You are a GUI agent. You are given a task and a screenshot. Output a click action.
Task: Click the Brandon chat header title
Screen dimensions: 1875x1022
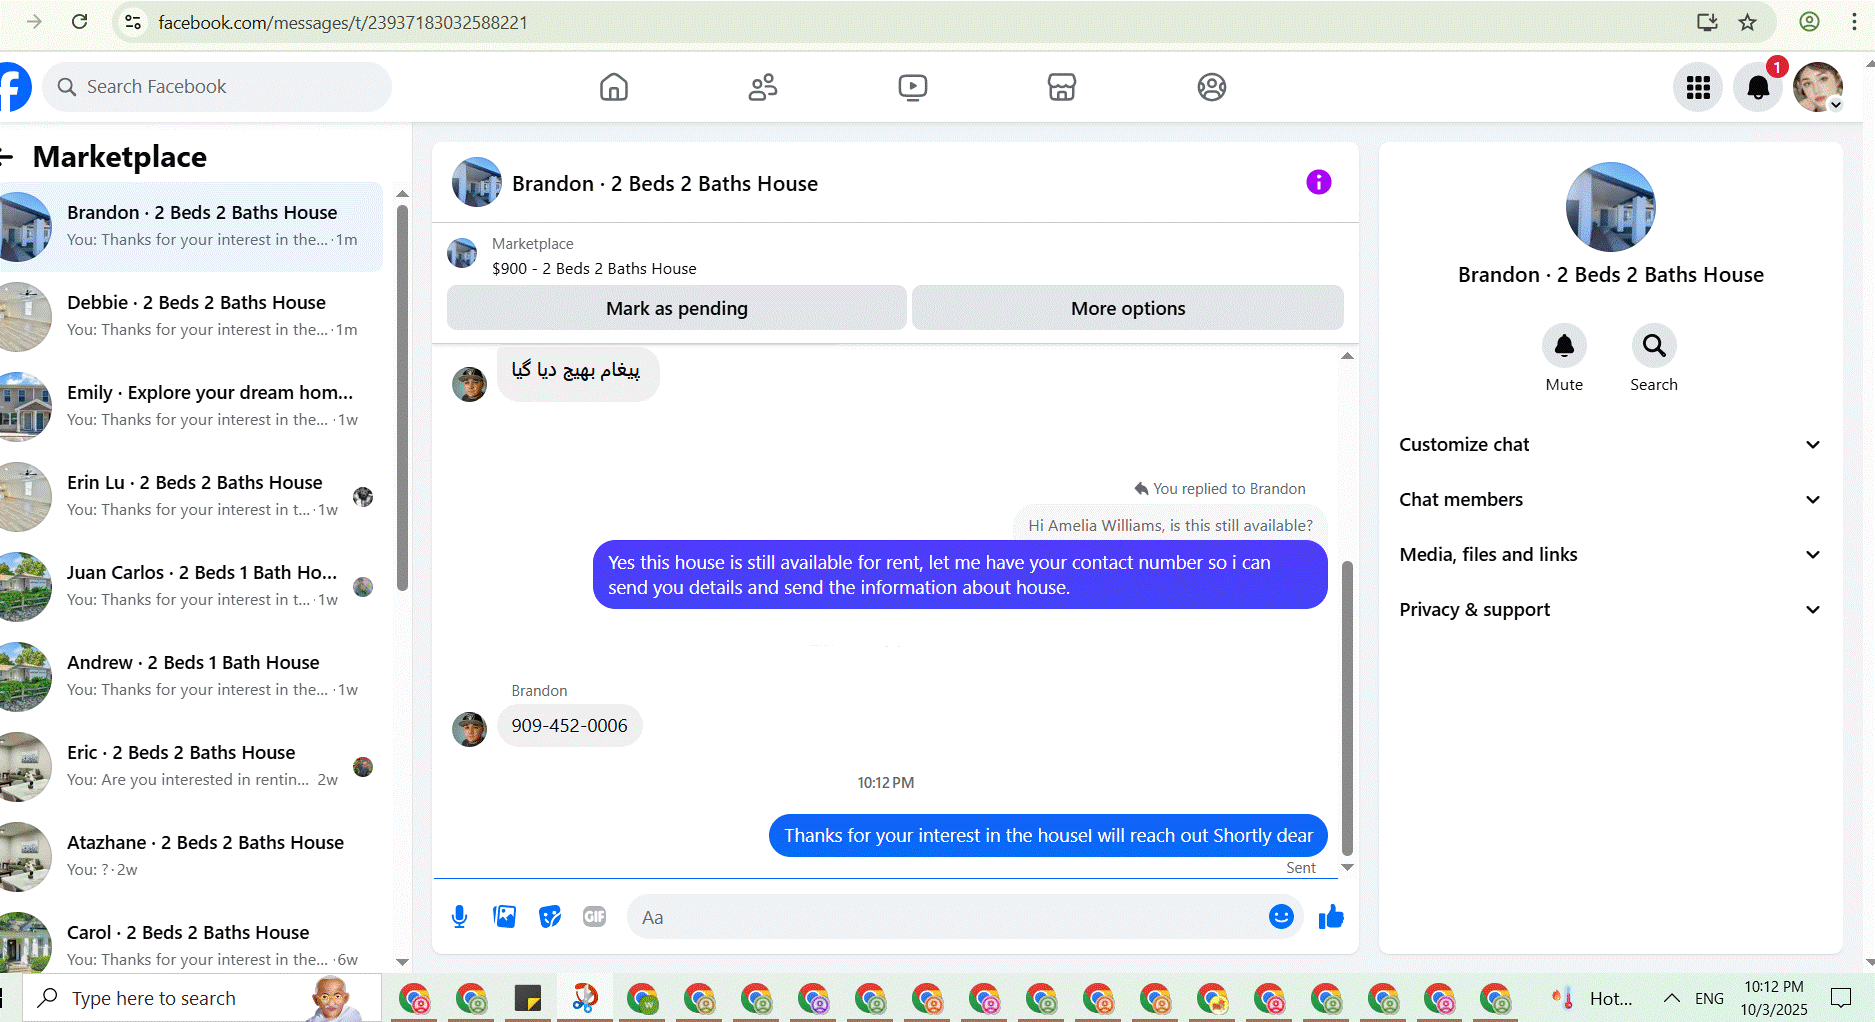click(x=665, y=184)
